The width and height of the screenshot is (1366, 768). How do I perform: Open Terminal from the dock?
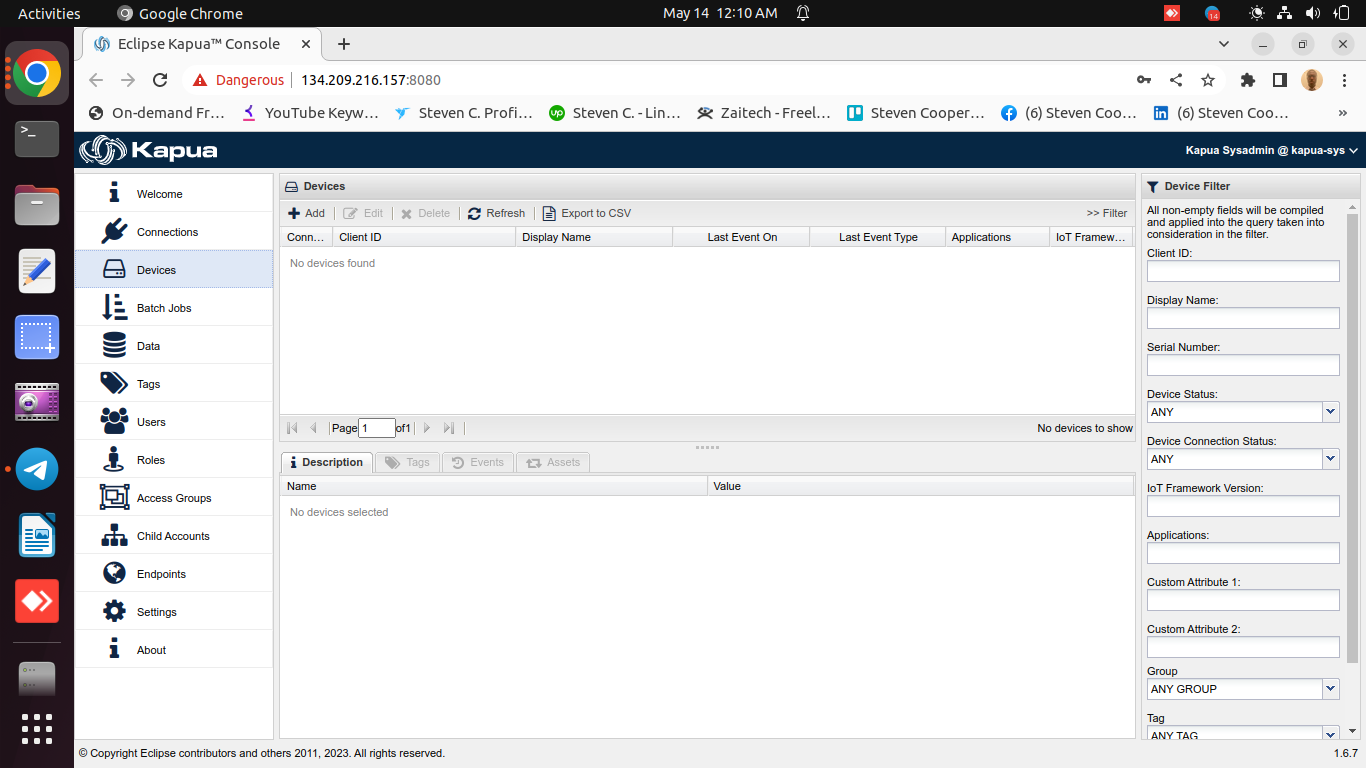(37, 137)
